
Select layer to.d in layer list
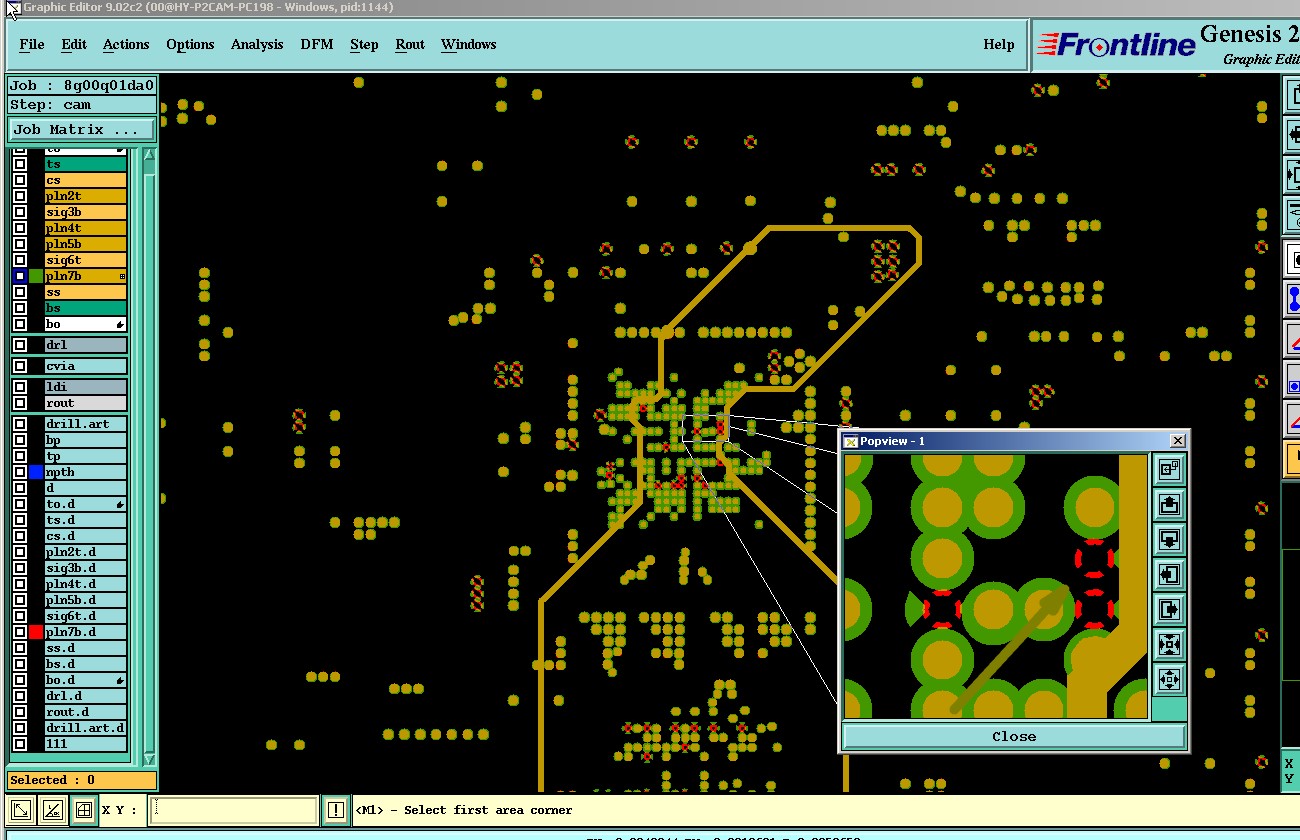coord(86,504)
